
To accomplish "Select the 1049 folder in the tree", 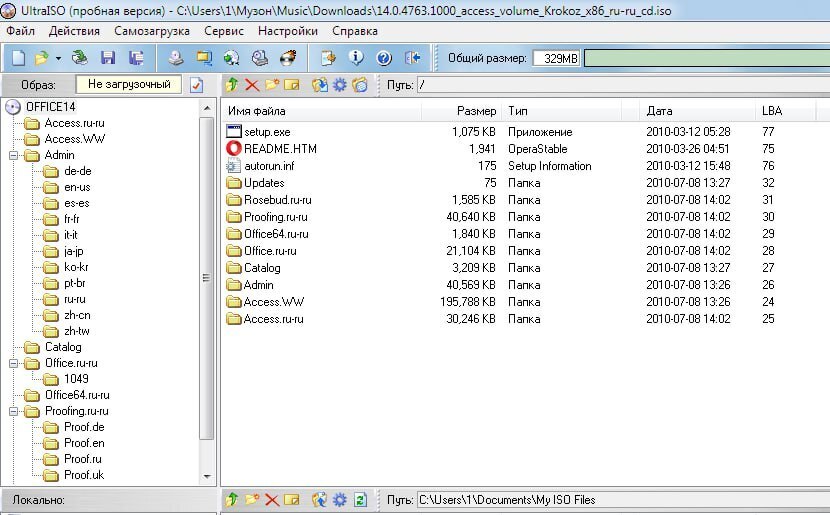I will [x=76, y=379].
